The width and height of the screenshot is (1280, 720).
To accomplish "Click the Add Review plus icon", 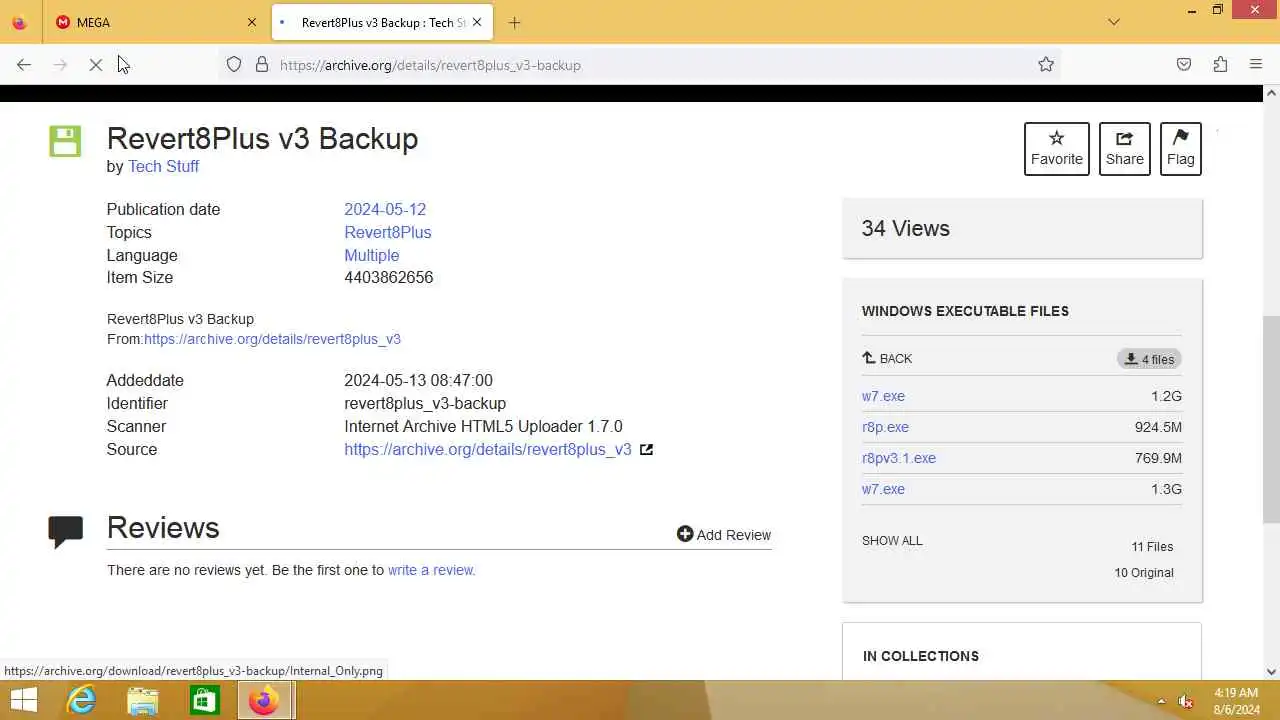I will [x=685, y=534].
